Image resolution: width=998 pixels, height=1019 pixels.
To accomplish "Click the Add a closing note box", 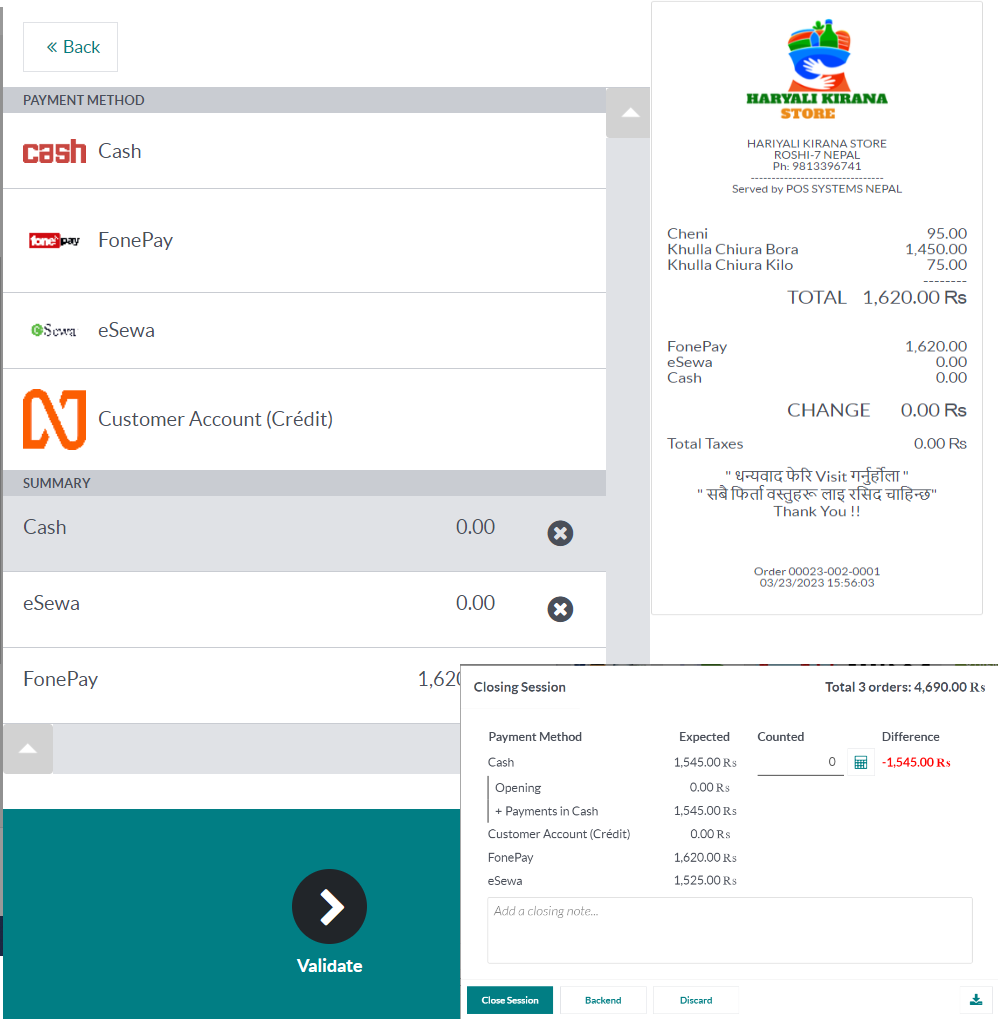I will [730, 931].
